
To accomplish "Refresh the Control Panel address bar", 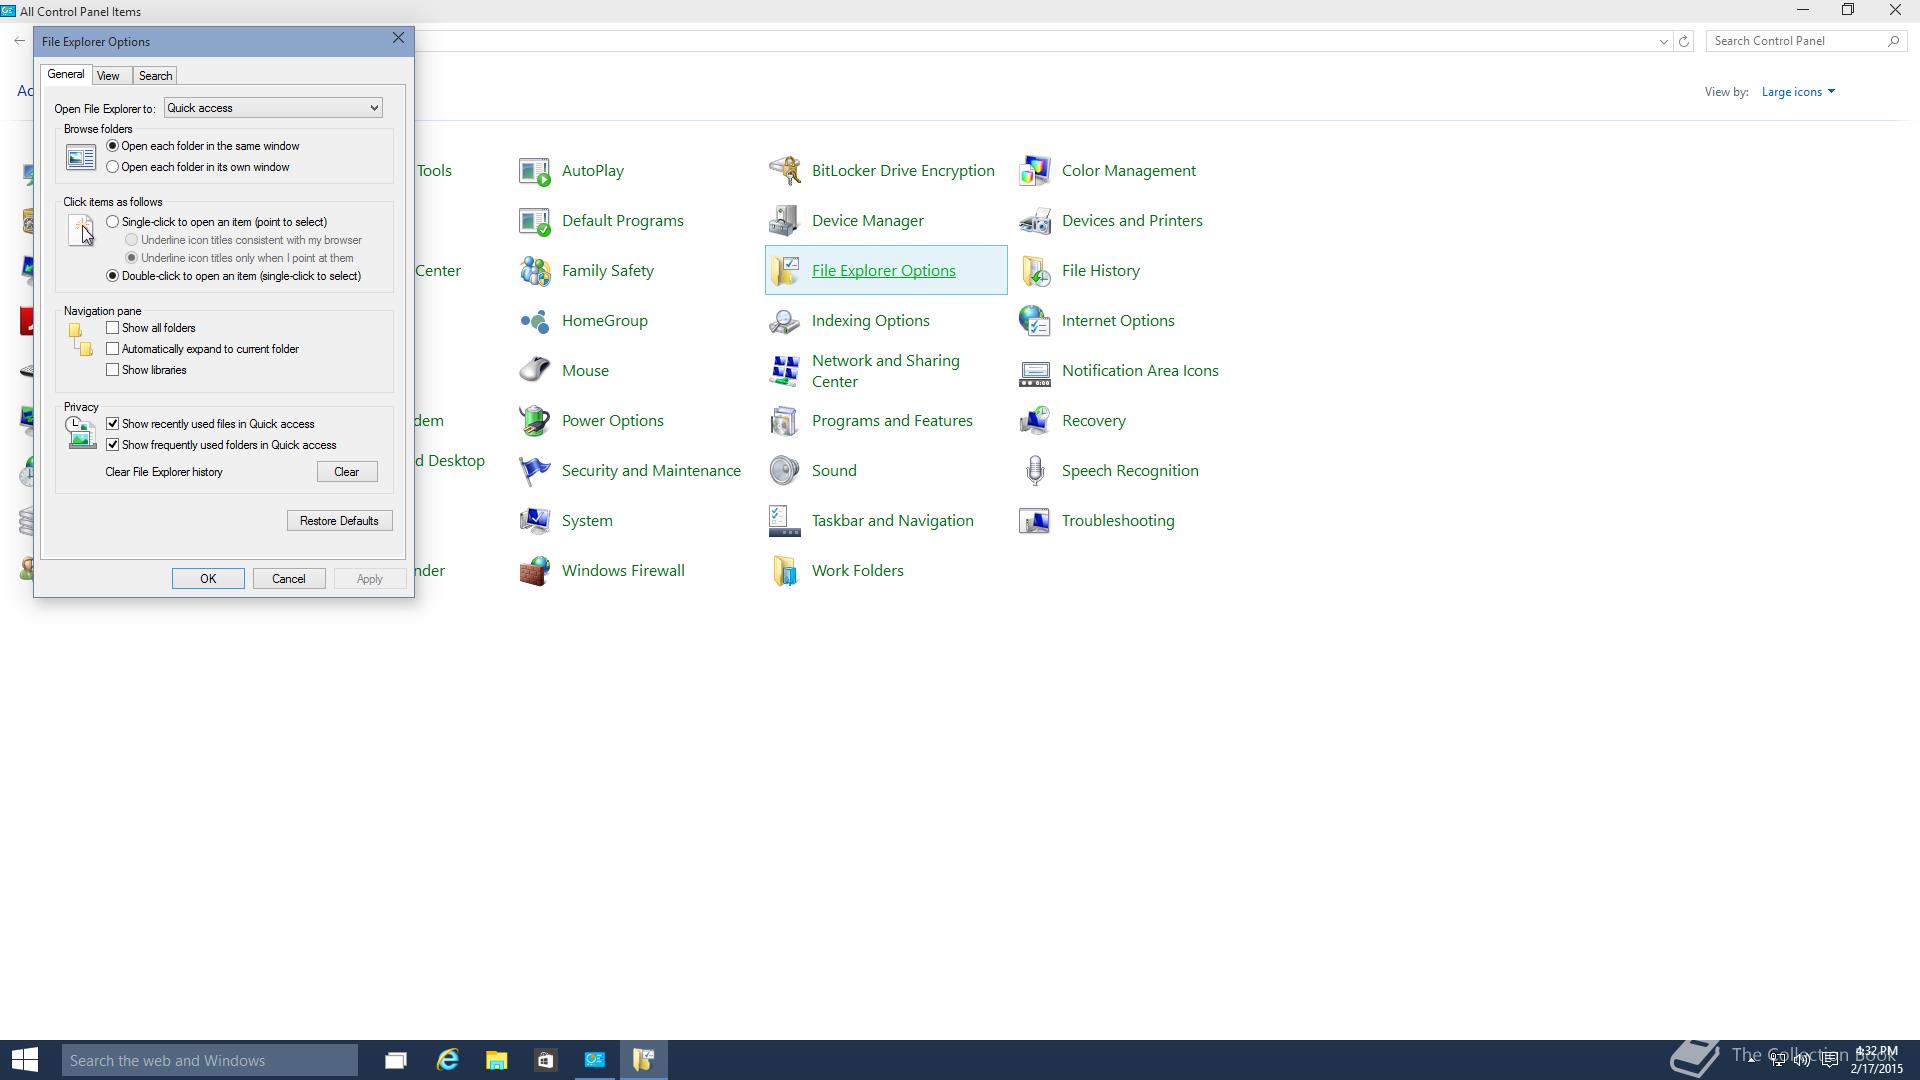I will [1684, 41].
